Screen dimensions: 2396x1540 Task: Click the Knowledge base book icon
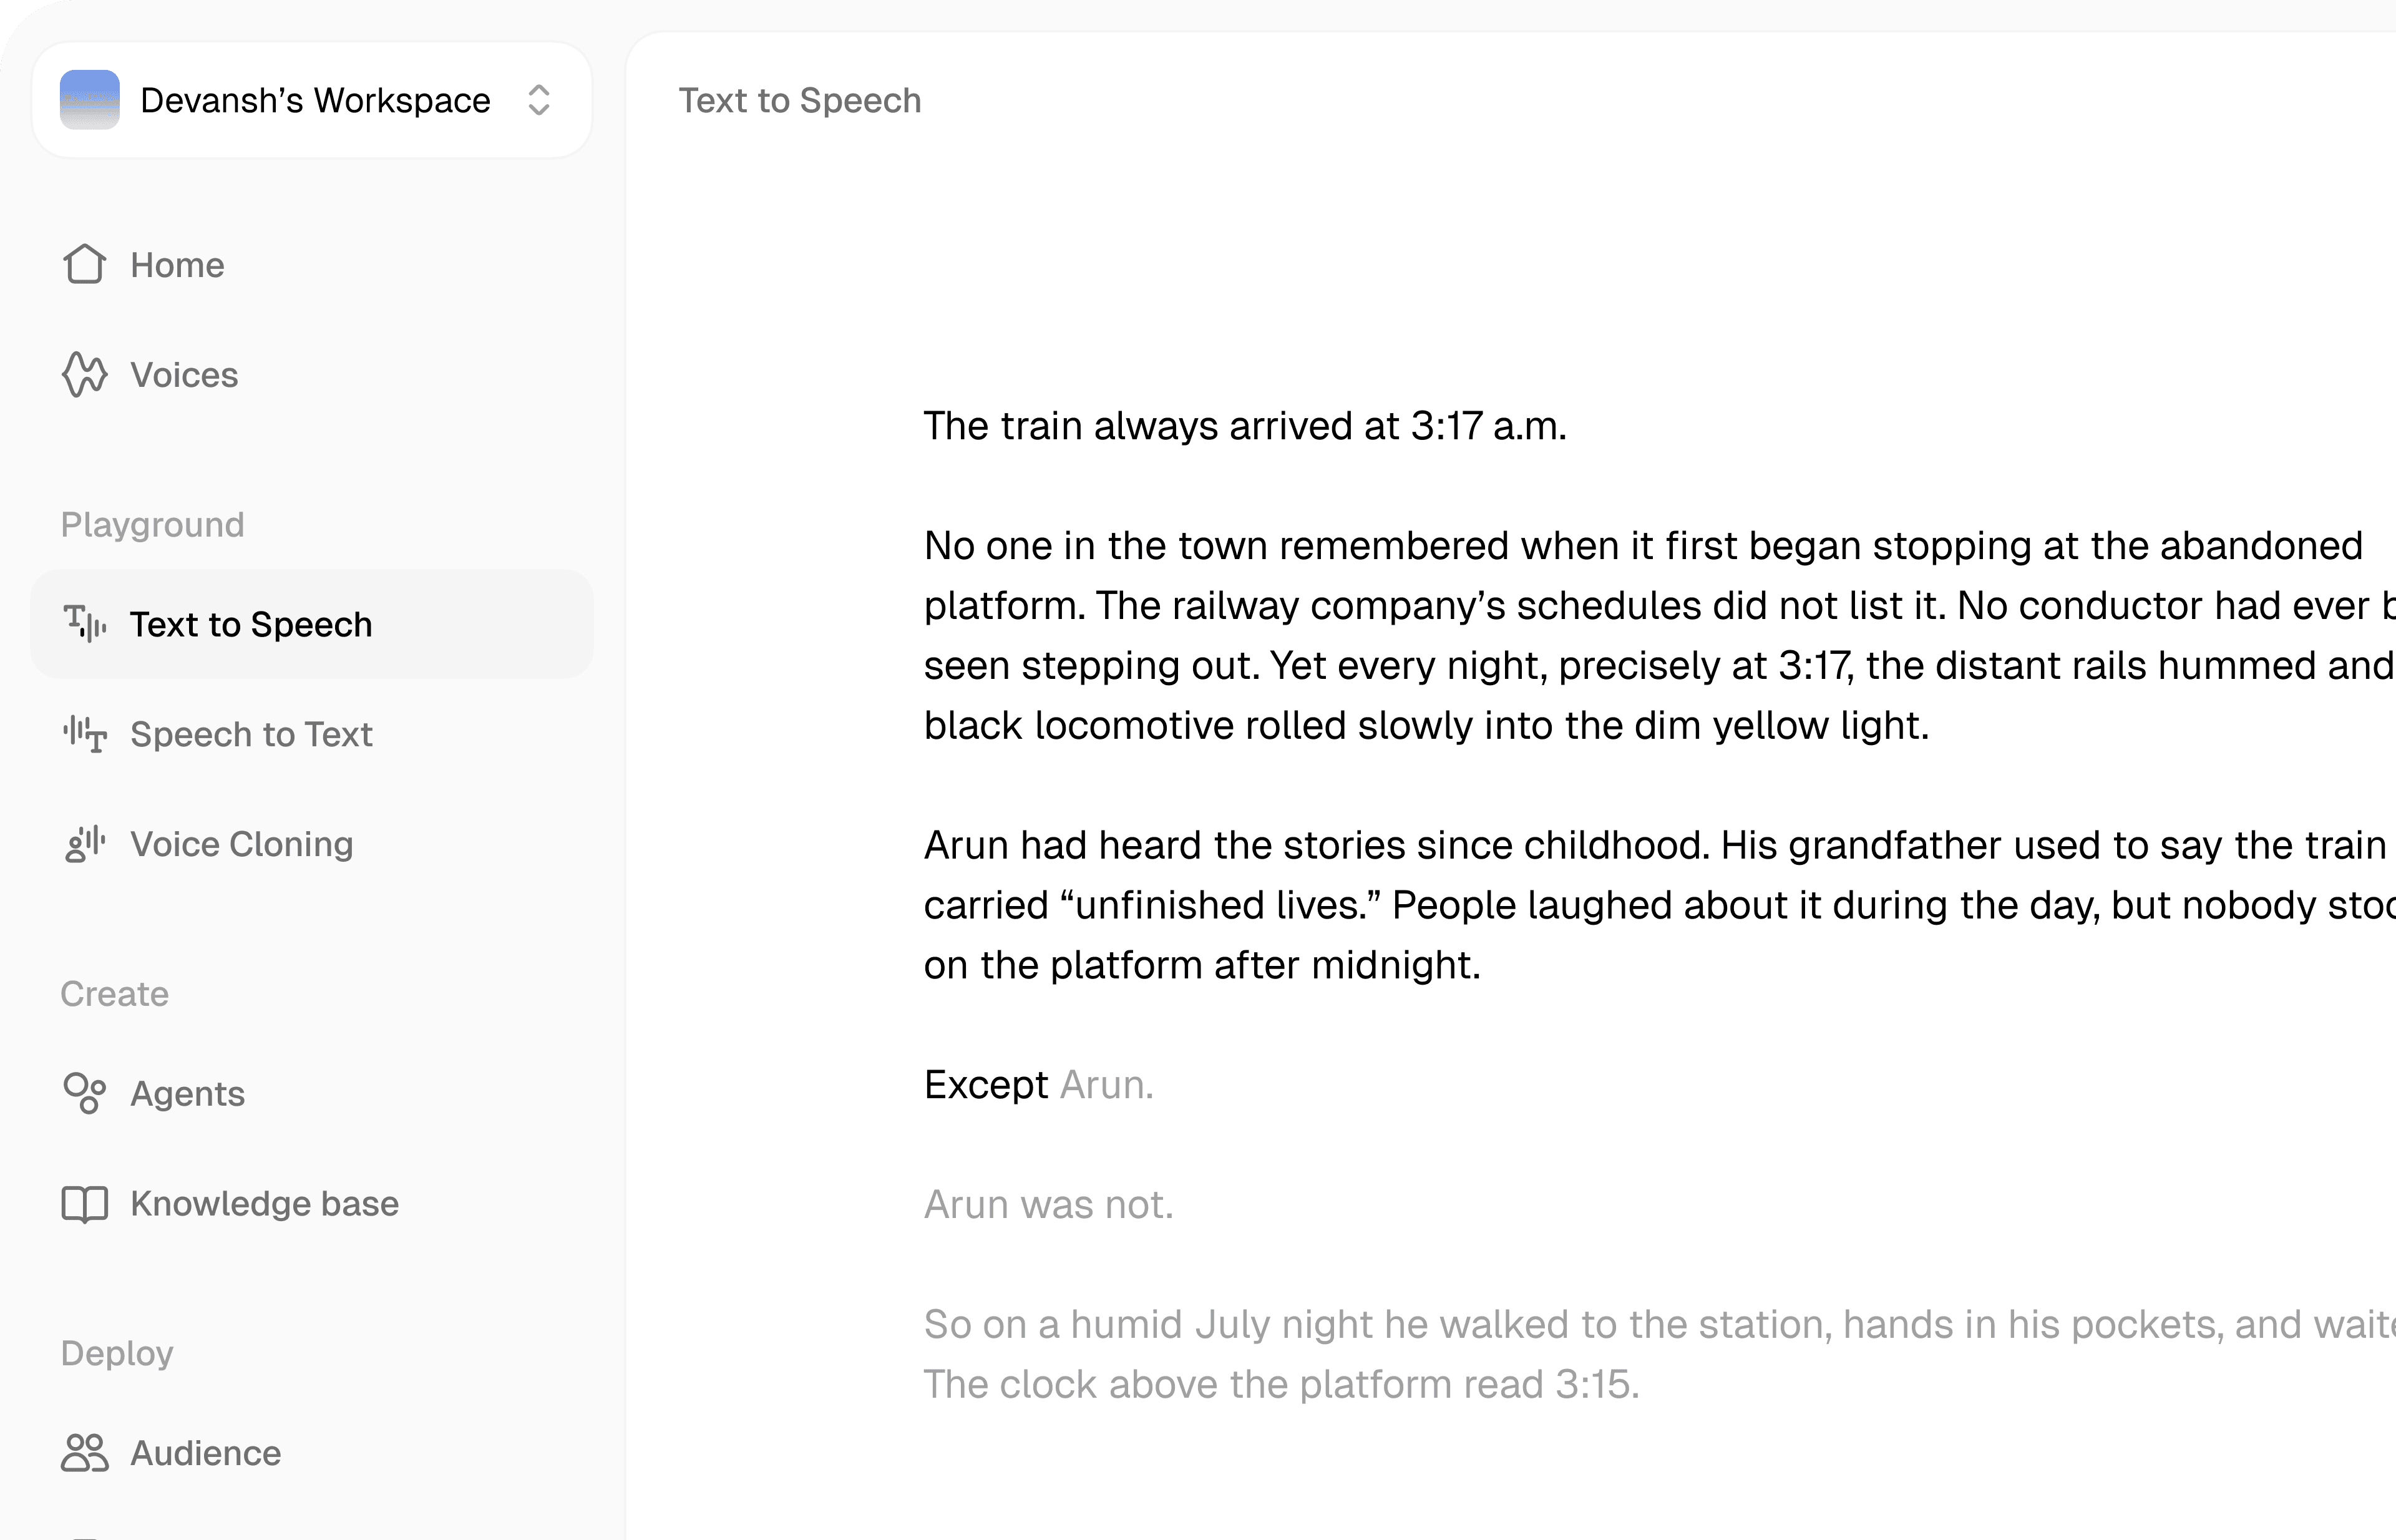point(84,1203)
